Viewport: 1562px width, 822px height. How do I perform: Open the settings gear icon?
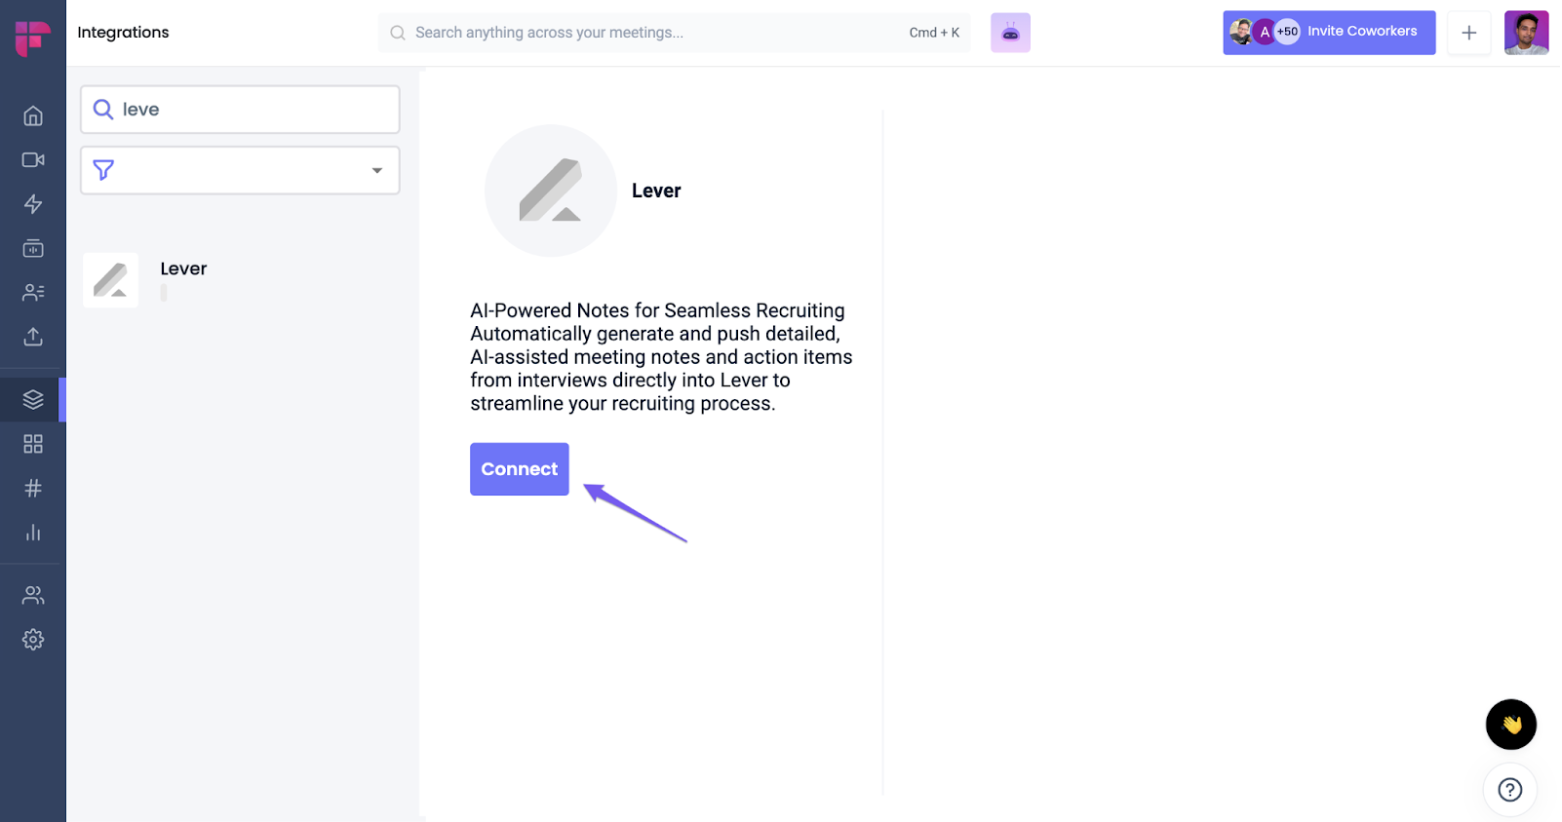point(33,640)
